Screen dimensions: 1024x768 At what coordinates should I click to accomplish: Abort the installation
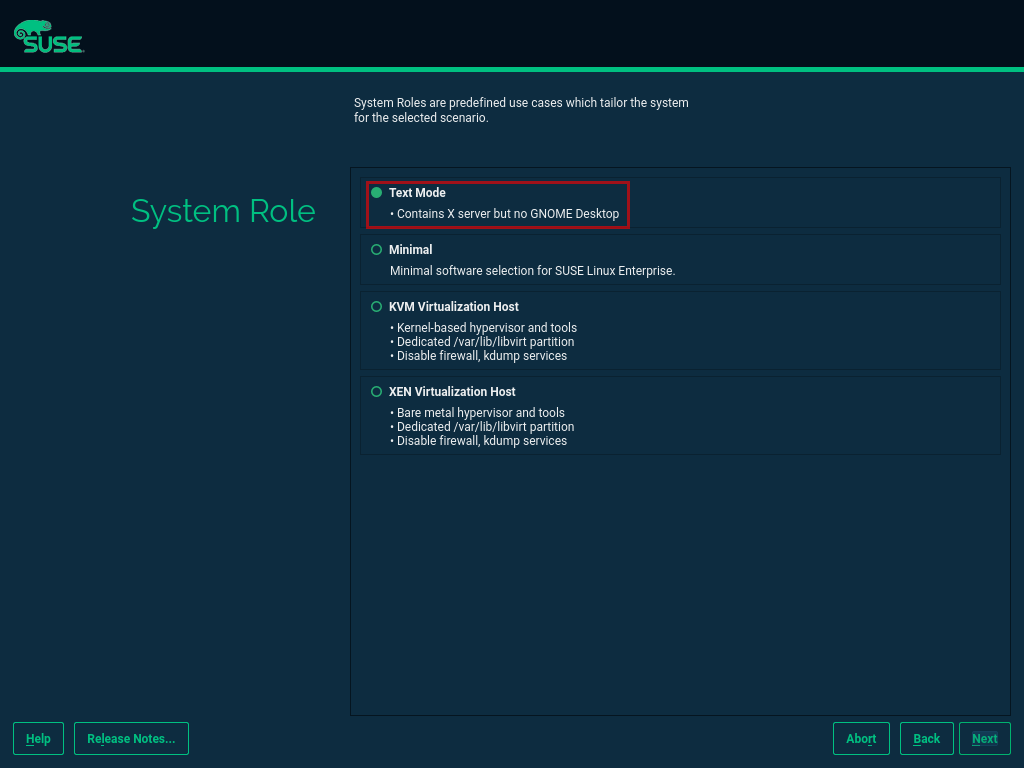861,738
